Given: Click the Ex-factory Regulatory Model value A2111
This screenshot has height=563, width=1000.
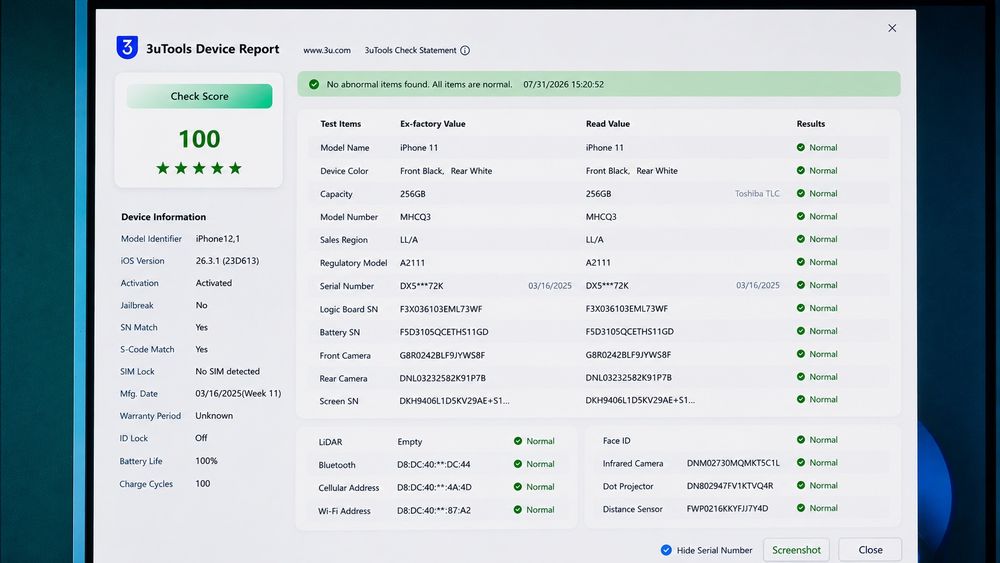Looking at the screenshot, I should point(412,263).
